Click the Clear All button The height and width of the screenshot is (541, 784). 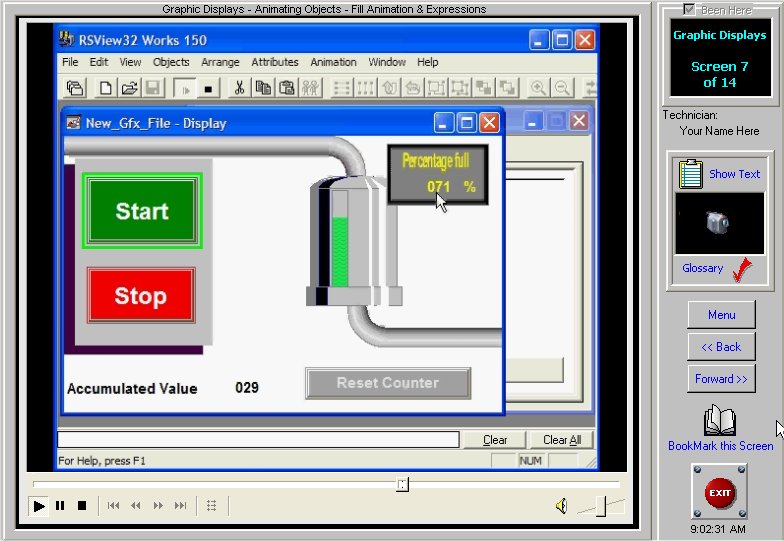click(x=562, y=440)
